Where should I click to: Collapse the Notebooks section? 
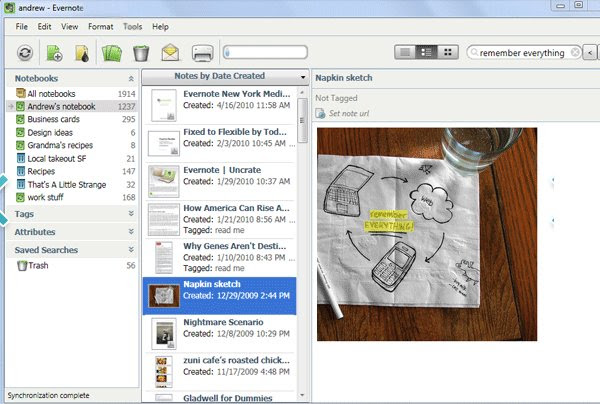pyautogui.click(x=131, y=78)
